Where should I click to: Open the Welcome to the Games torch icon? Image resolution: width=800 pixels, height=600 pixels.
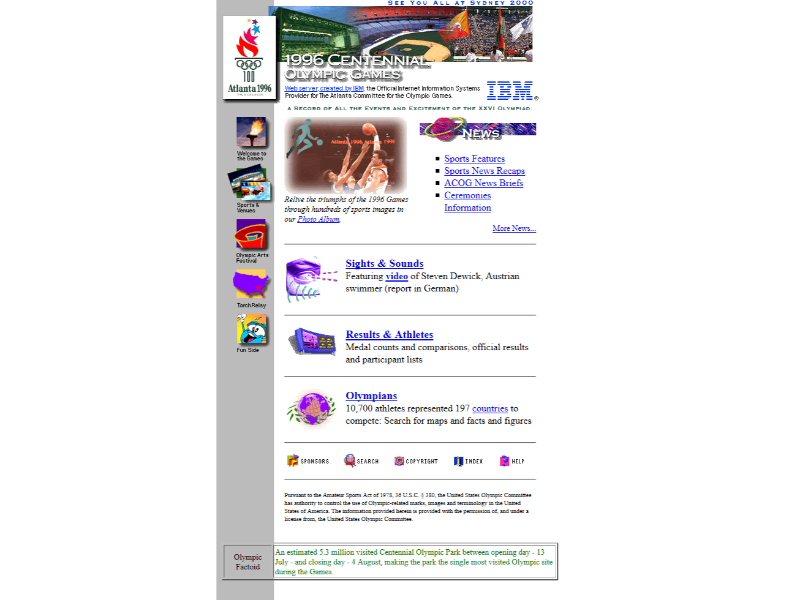pos(251,133)
